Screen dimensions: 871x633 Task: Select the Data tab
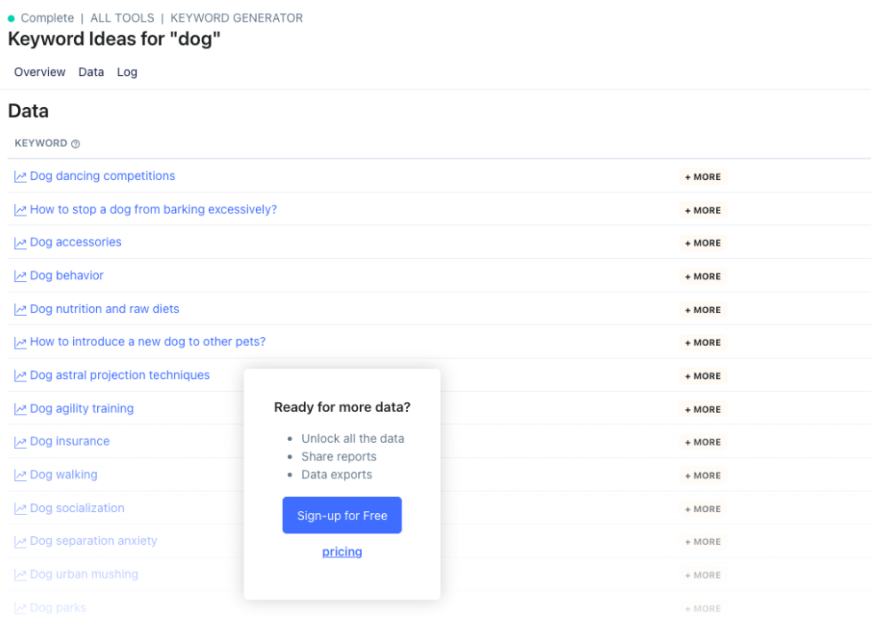pyautogui.click(x=91, y=72)
